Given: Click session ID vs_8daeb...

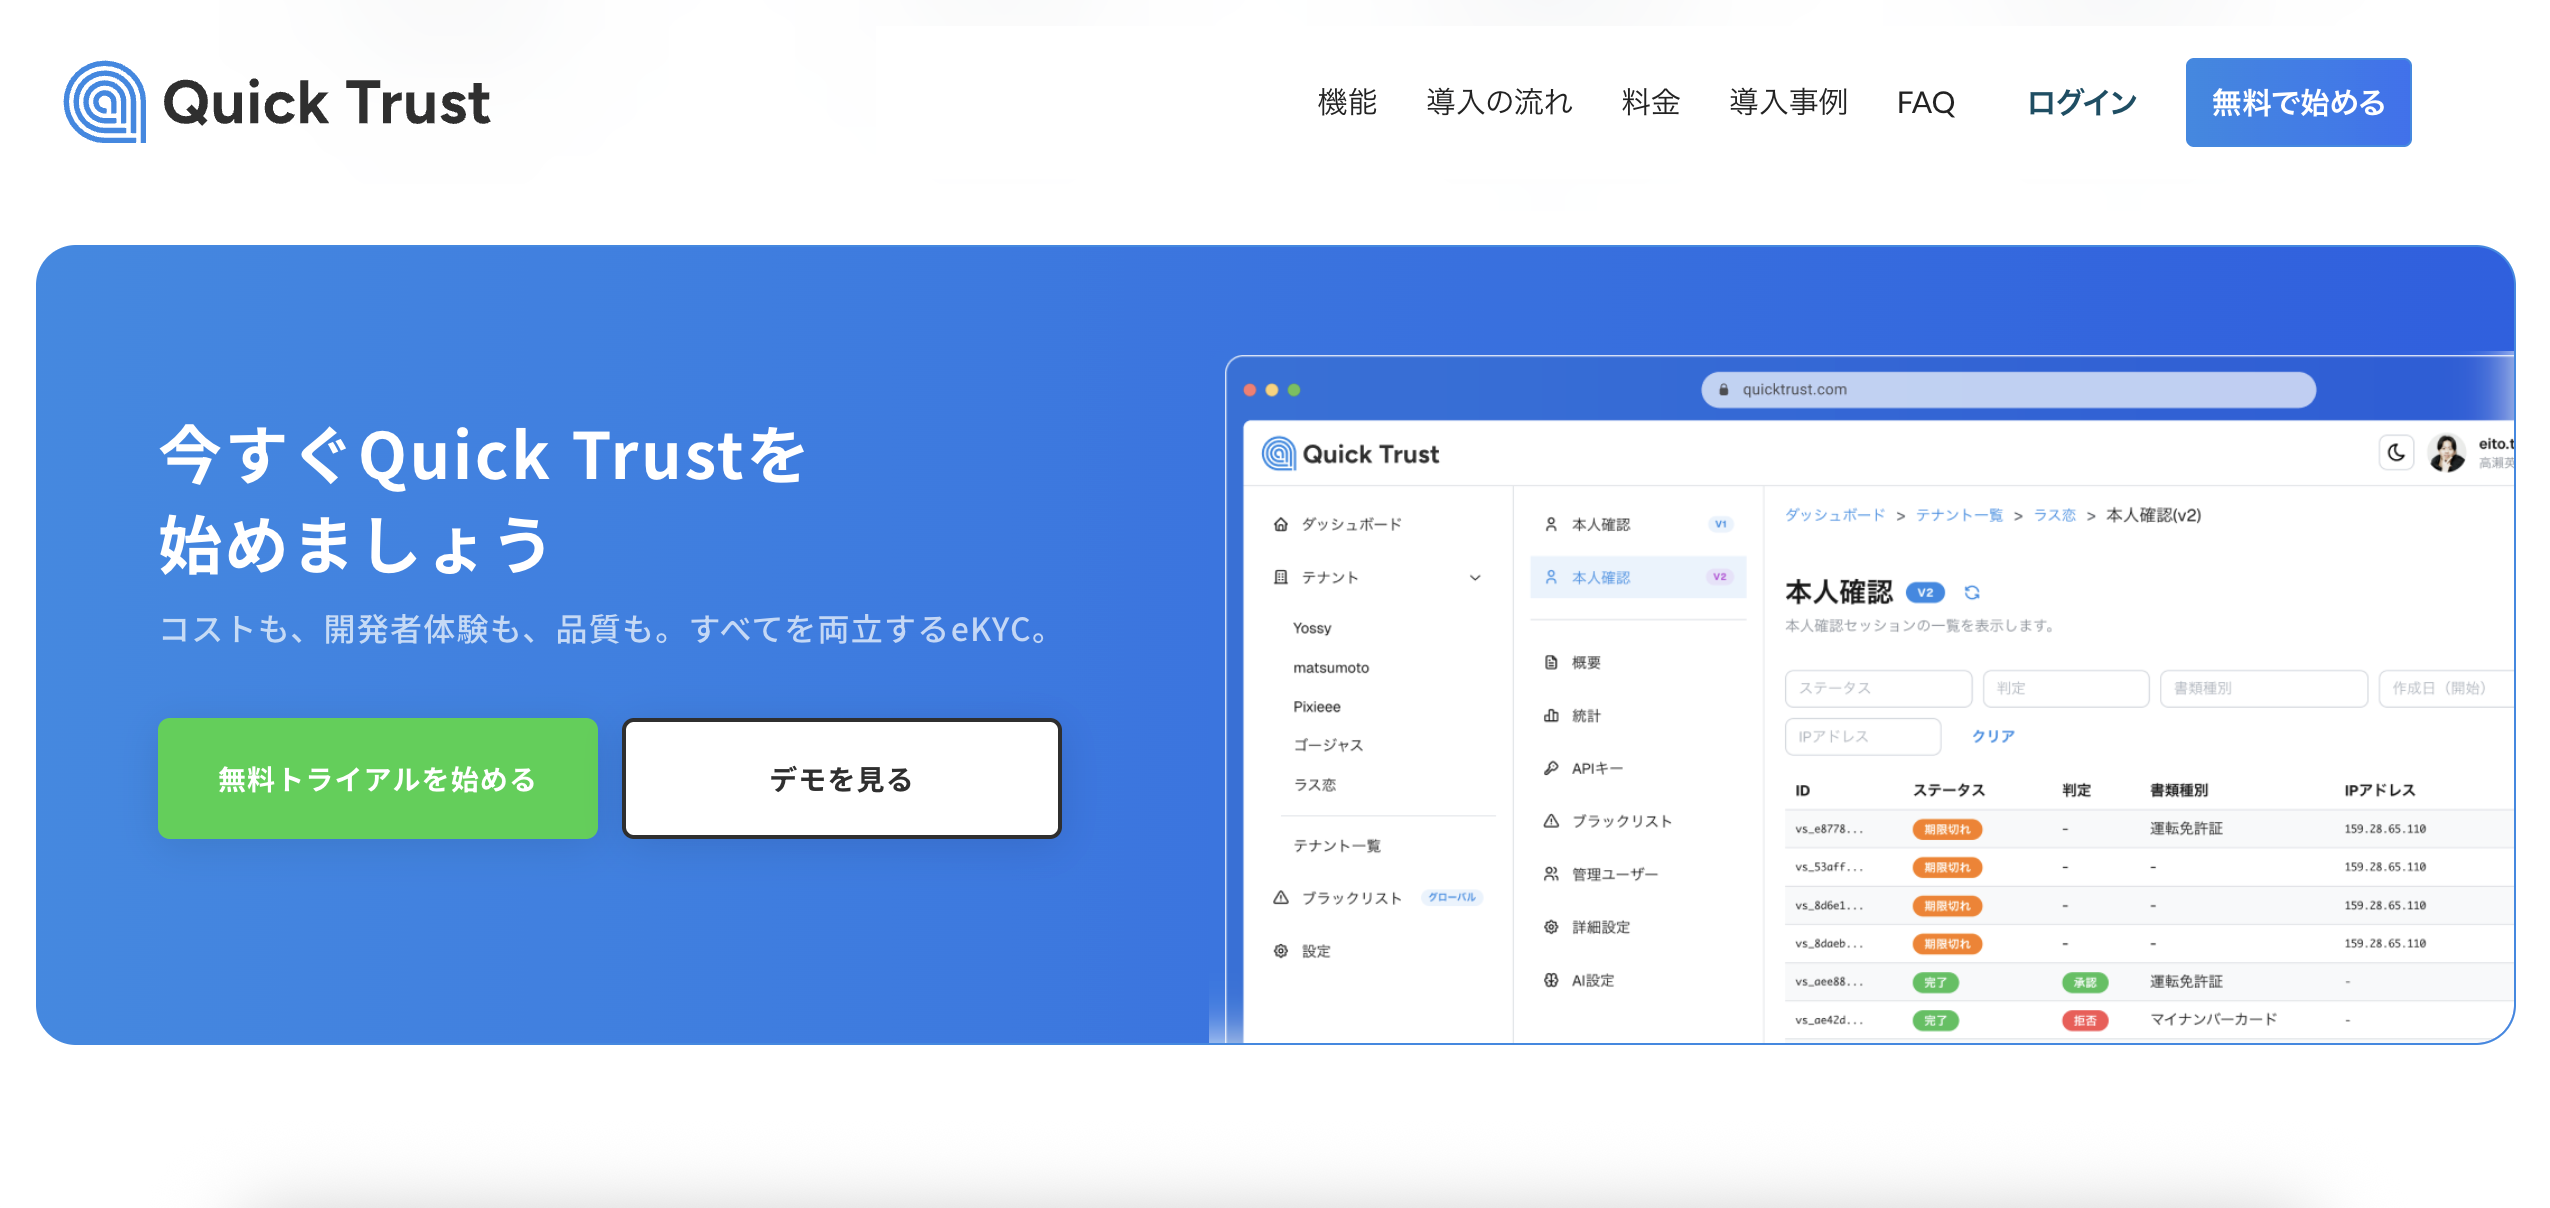Looking at the screenshot, I should 1829,943.
